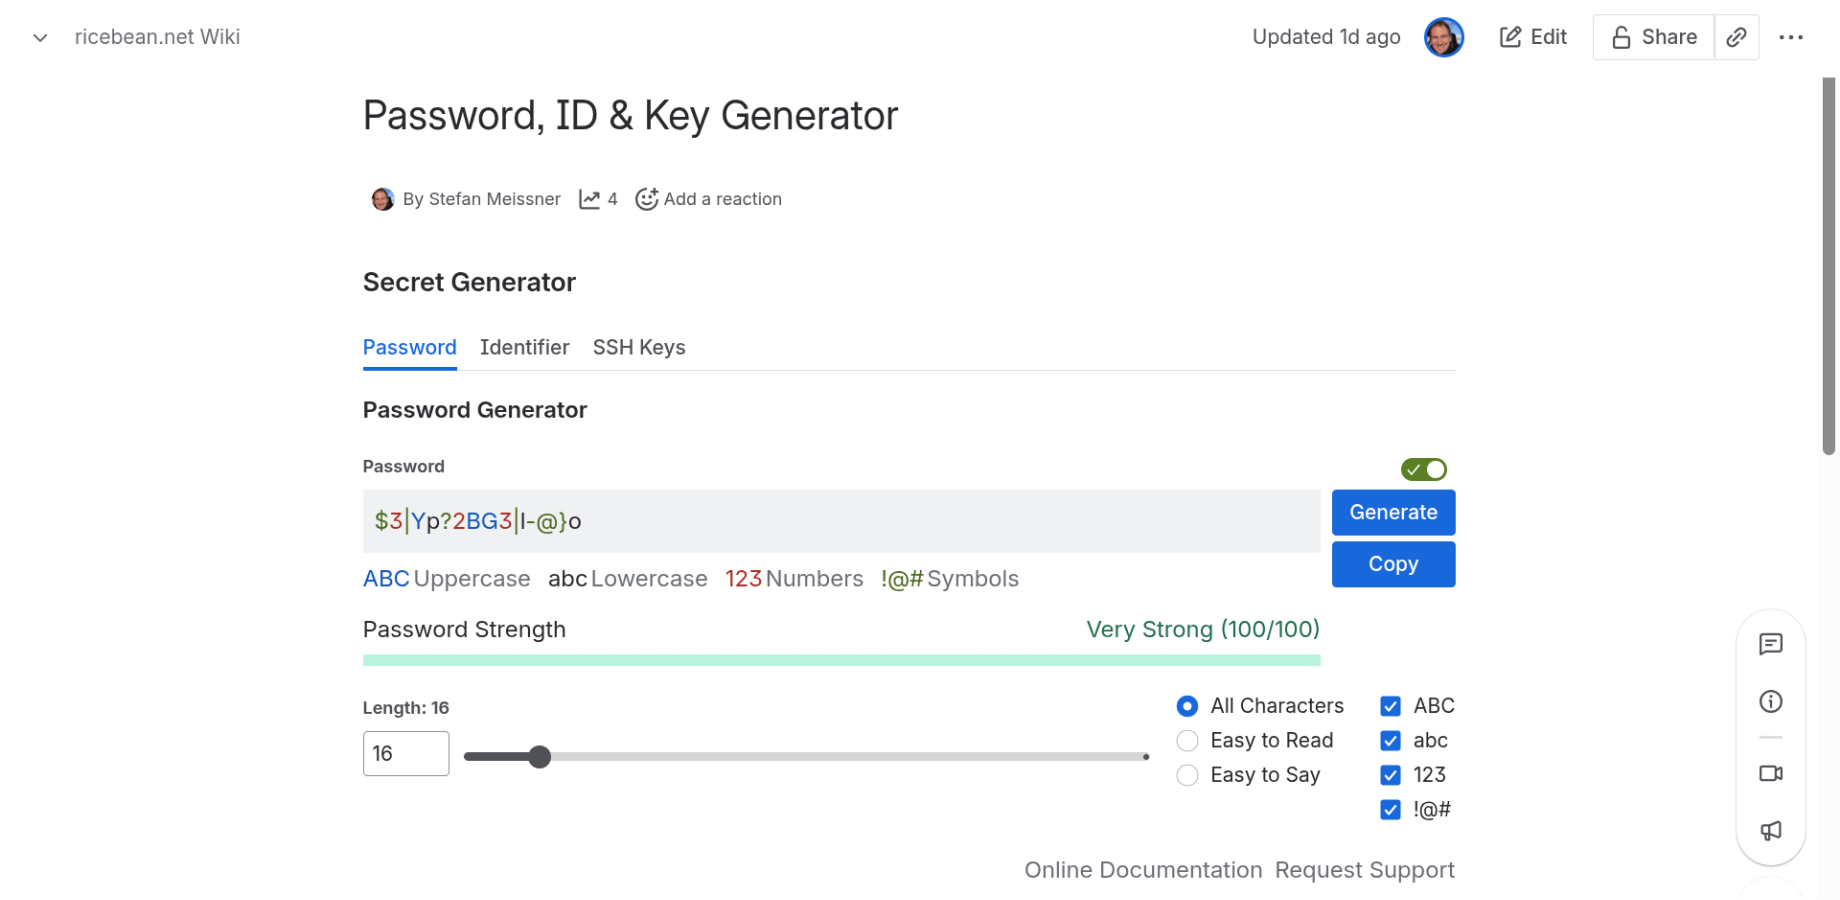1840x900 pixels.
Task: Click author Stefan Meissner's name
Action: click(x=494, y=199)
